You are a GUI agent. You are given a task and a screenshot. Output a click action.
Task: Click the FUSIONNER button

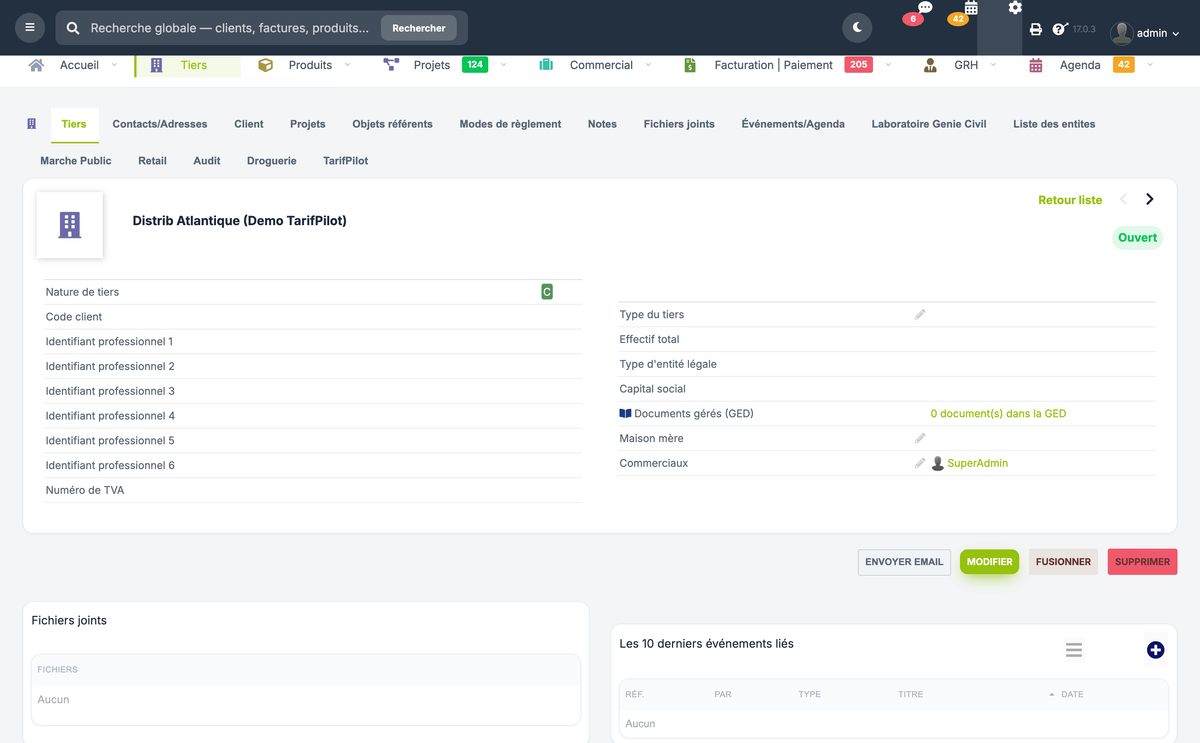point(1063,562)
